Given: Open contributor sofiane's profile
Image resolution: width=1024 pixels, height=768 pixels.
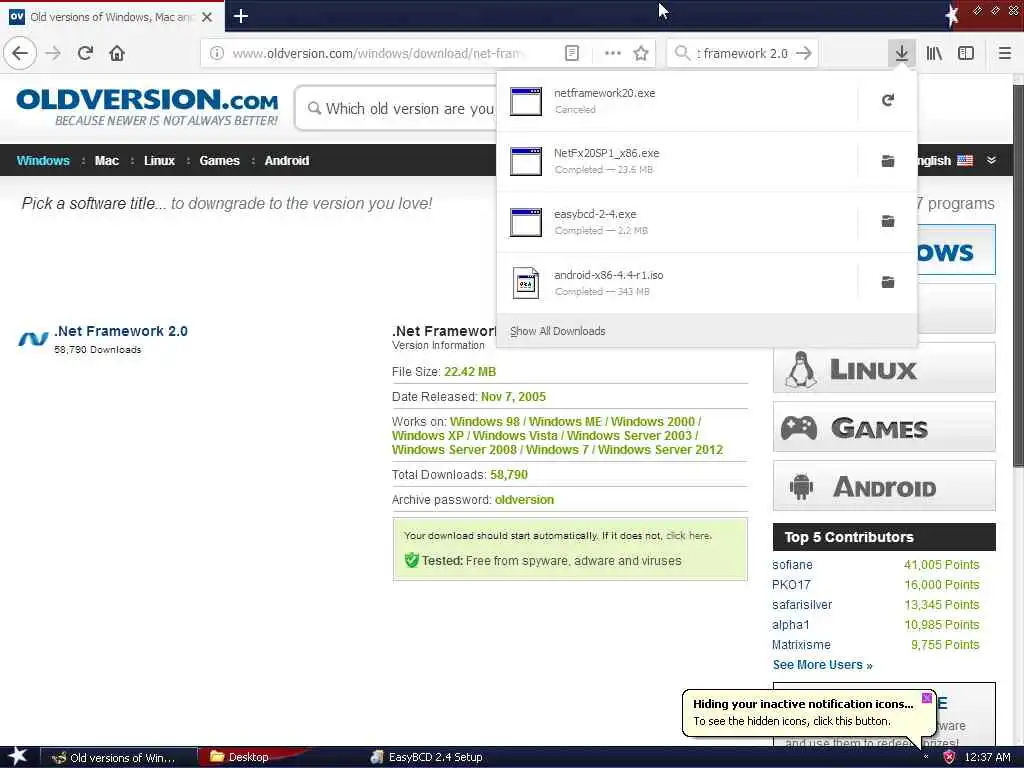Looking at the screenshot, I should [x=792, y=564].
